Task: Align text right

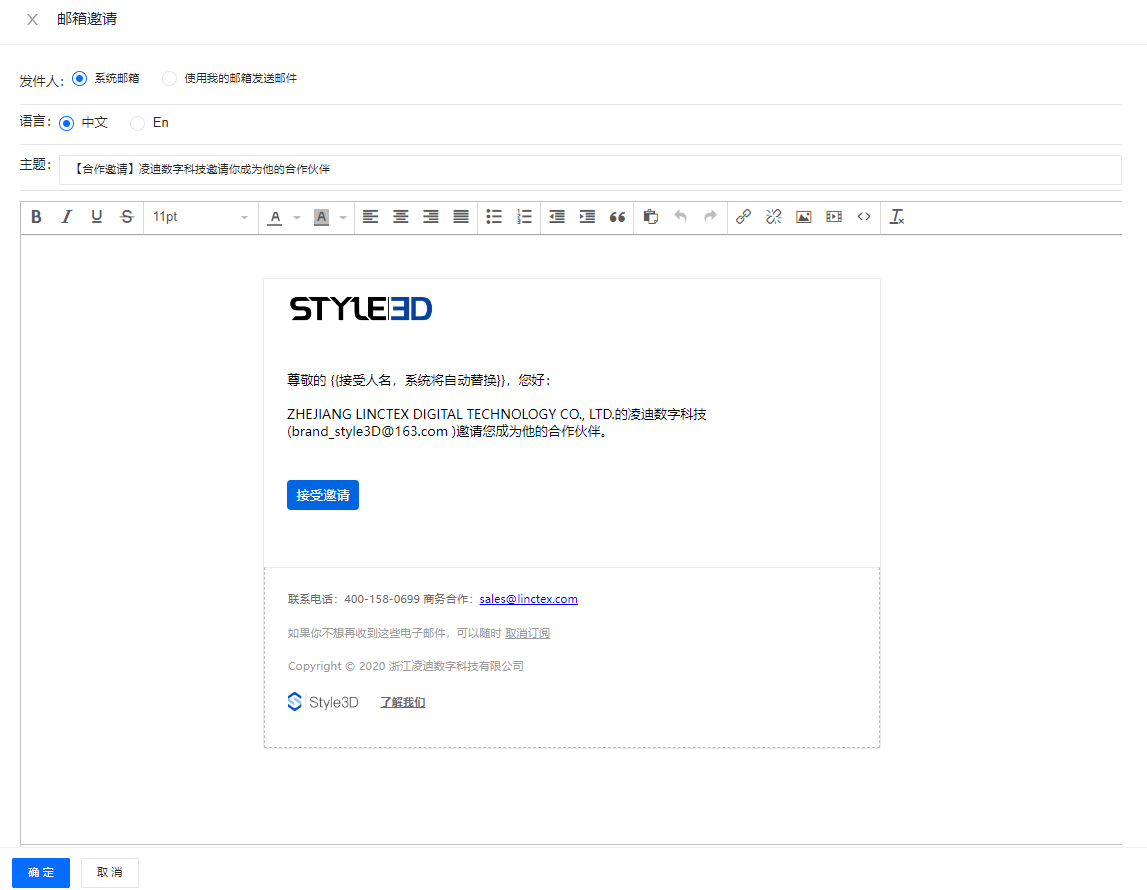Action: point(430,216)
